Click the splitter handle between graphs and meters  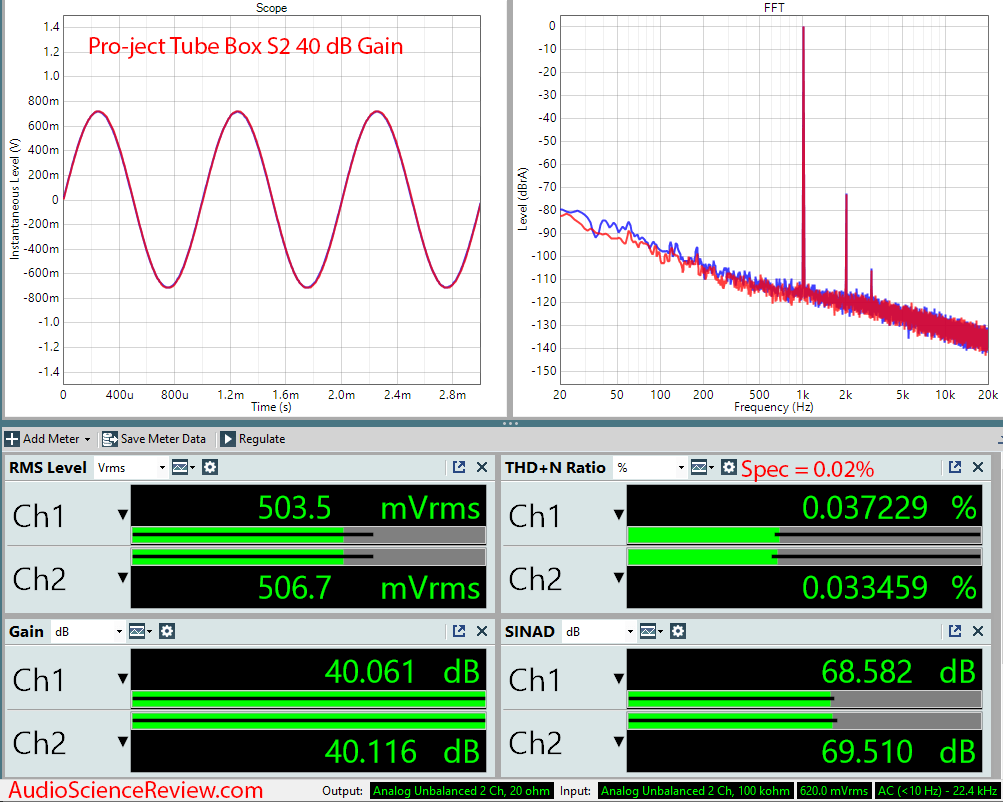point(510,423)
